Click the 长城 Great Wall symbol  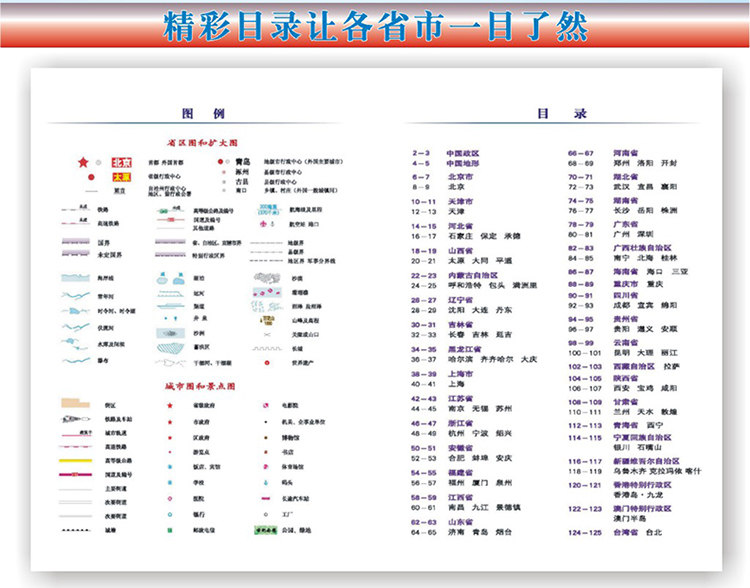click(267, 348)
